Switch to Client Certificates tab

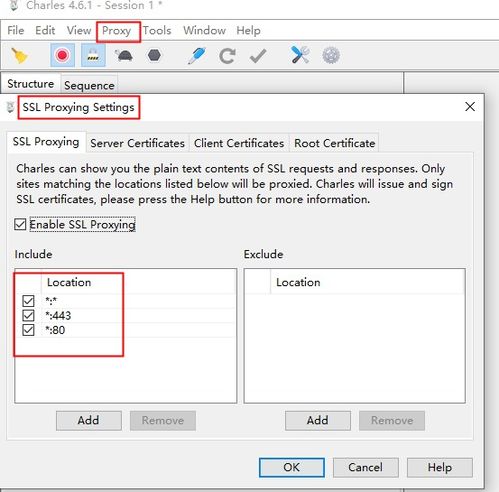tap(239, 143)
